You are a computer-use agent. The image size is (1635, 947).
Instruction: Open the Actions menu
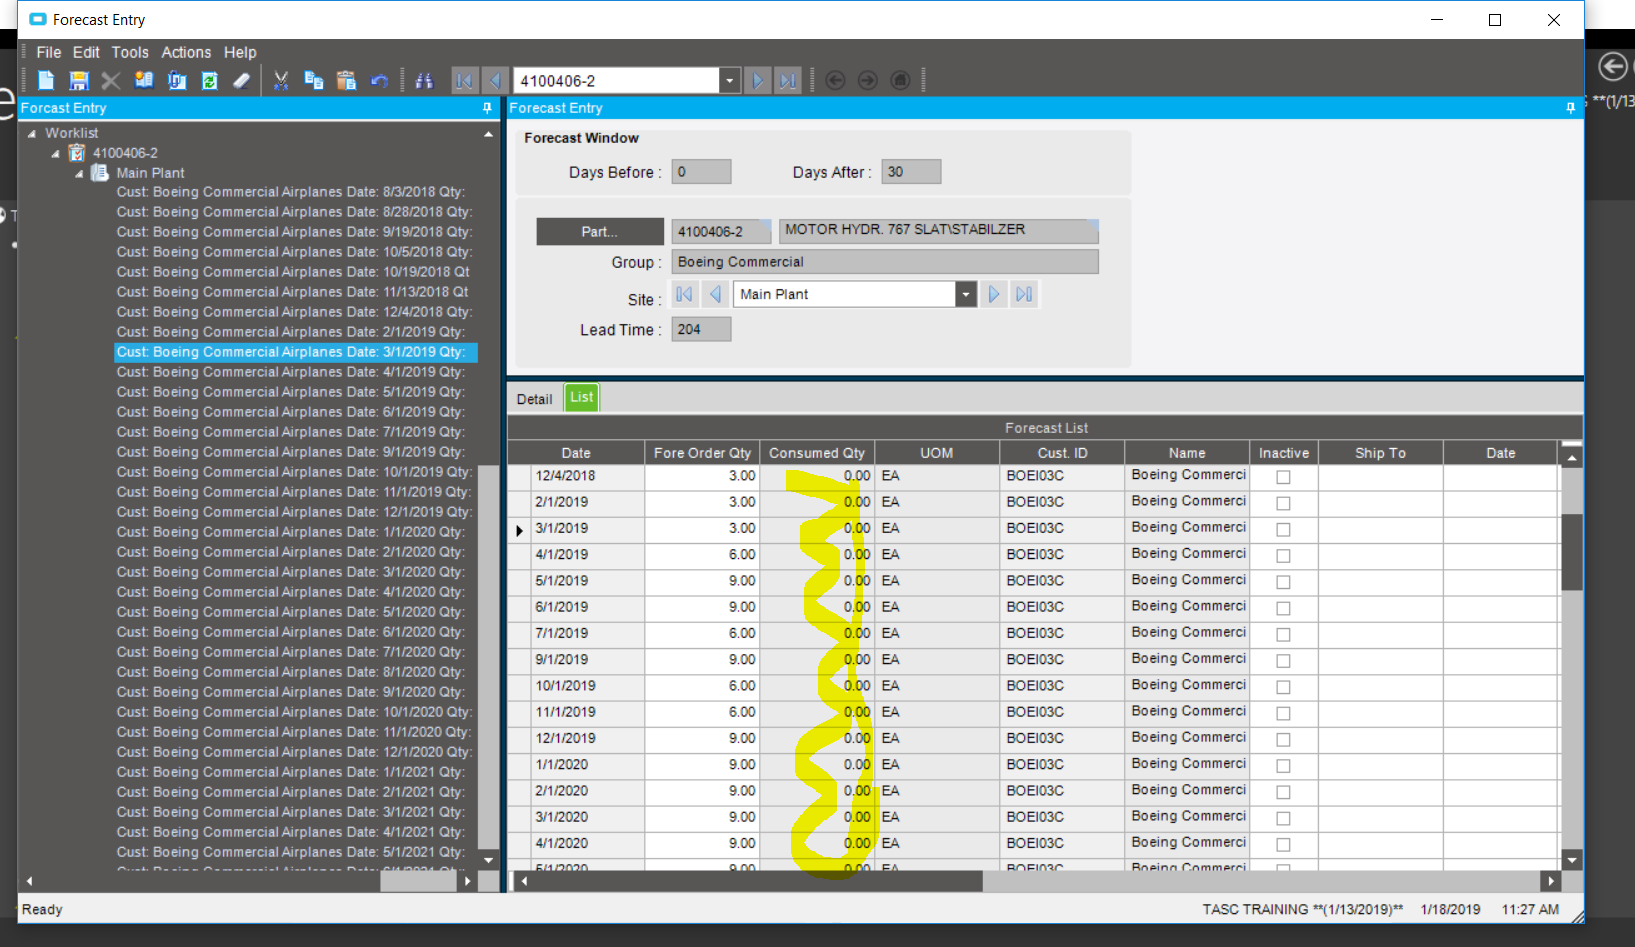186,52
